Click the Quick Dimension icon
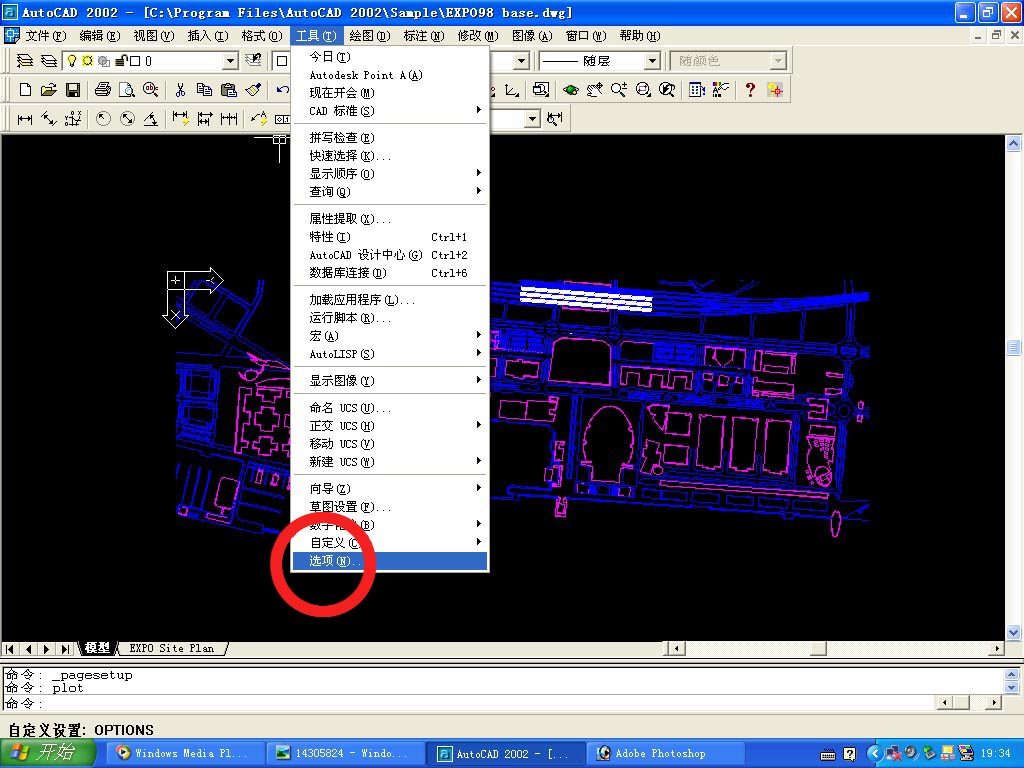1024x768 pixels. 180,119
